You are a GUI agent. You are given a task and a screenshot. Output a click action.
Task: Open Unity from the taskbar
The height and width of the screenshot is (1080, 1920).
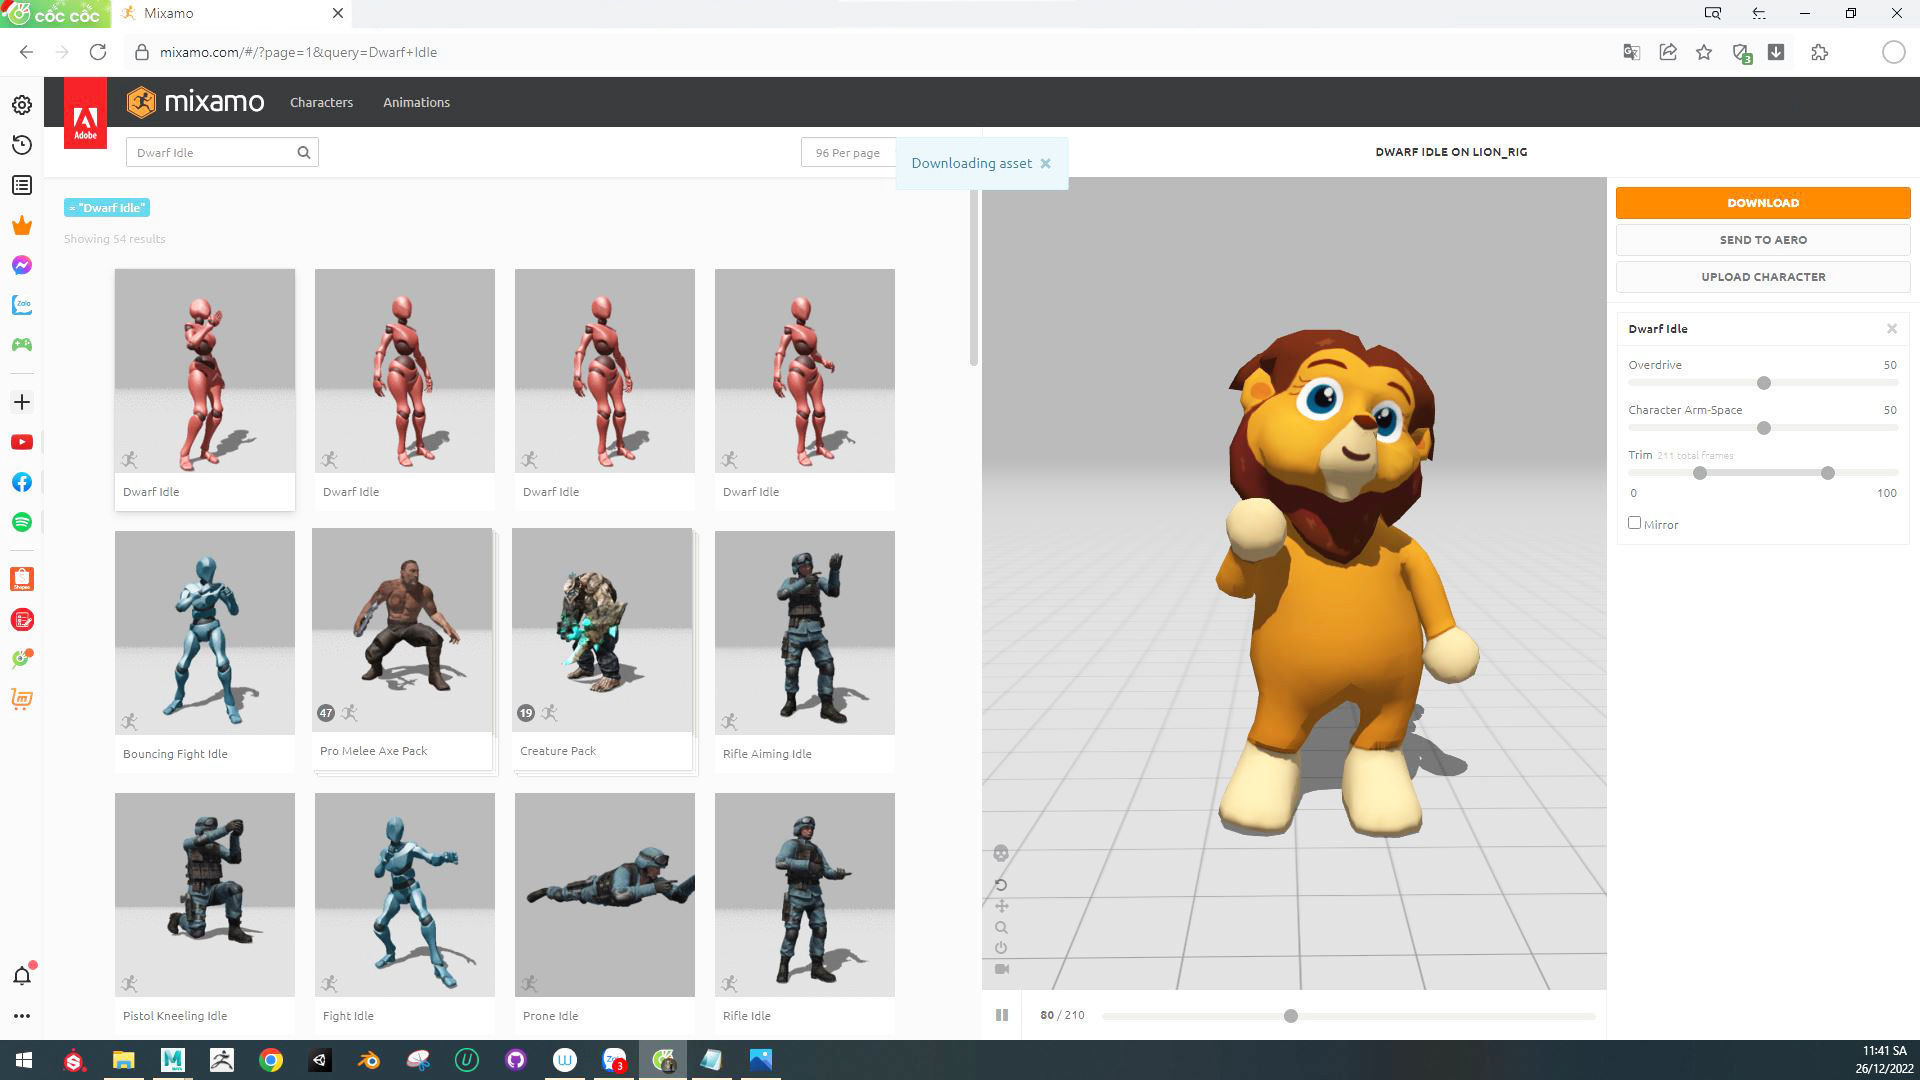[320, 1060]
